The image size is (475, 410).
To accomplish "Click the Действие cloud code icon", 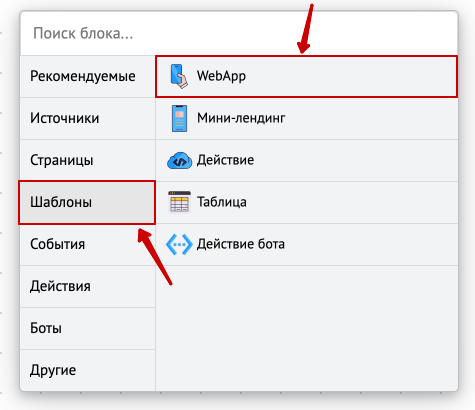I will point(179,160).
